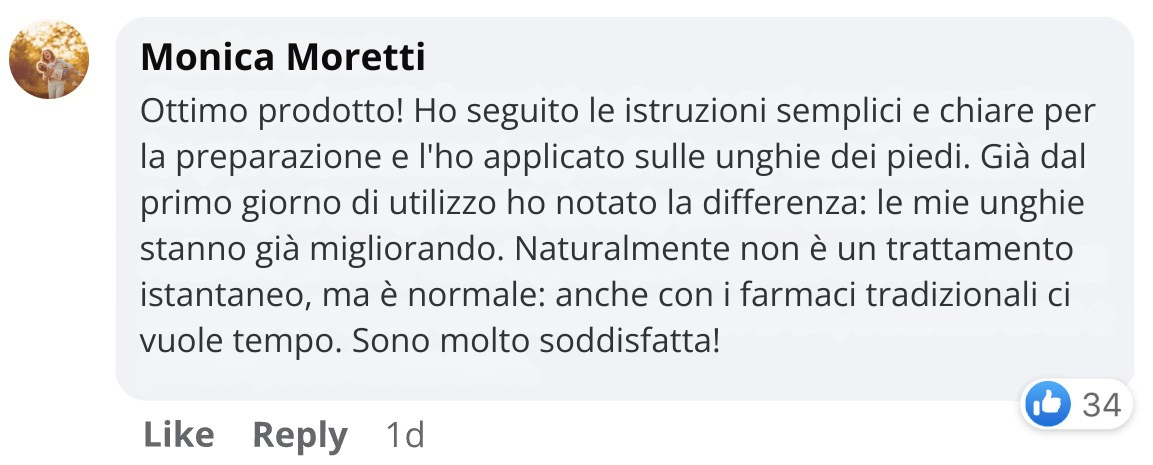Open Monica Moretti's profile picture

[49, 60]
